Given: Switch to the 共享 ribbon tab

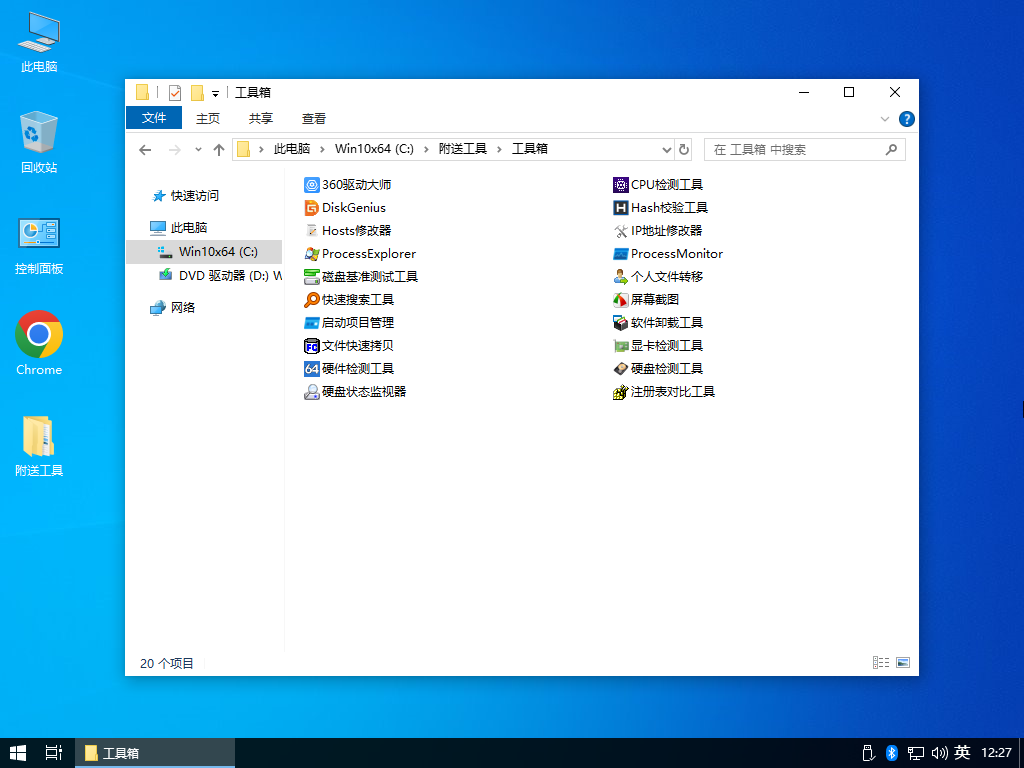Looking at the screenshot, I should coord(261,119).
